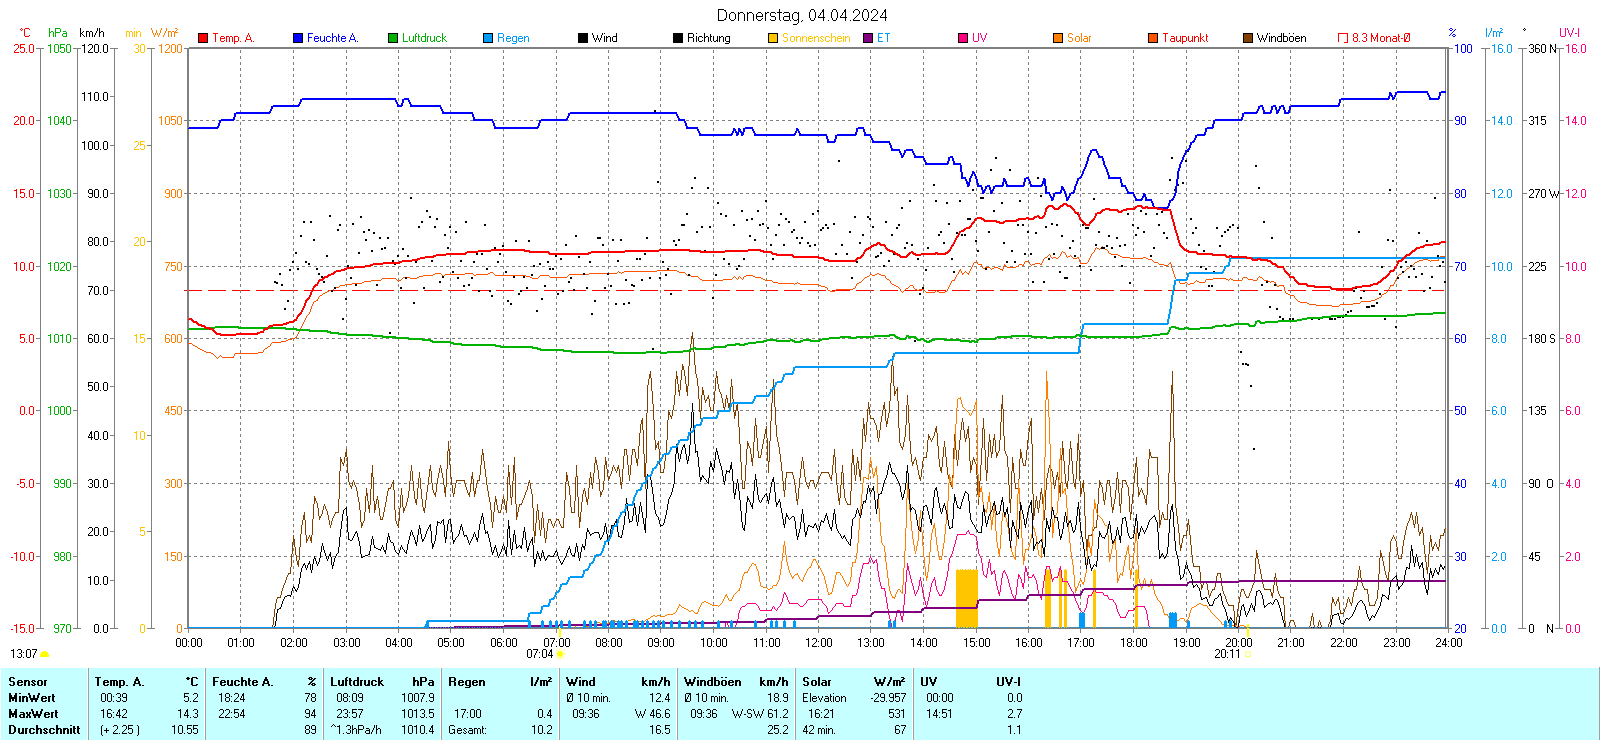Click the sunset sun icon at 20:11
This screenshot has height=740, width=1600.
[x=1248, y=654]
